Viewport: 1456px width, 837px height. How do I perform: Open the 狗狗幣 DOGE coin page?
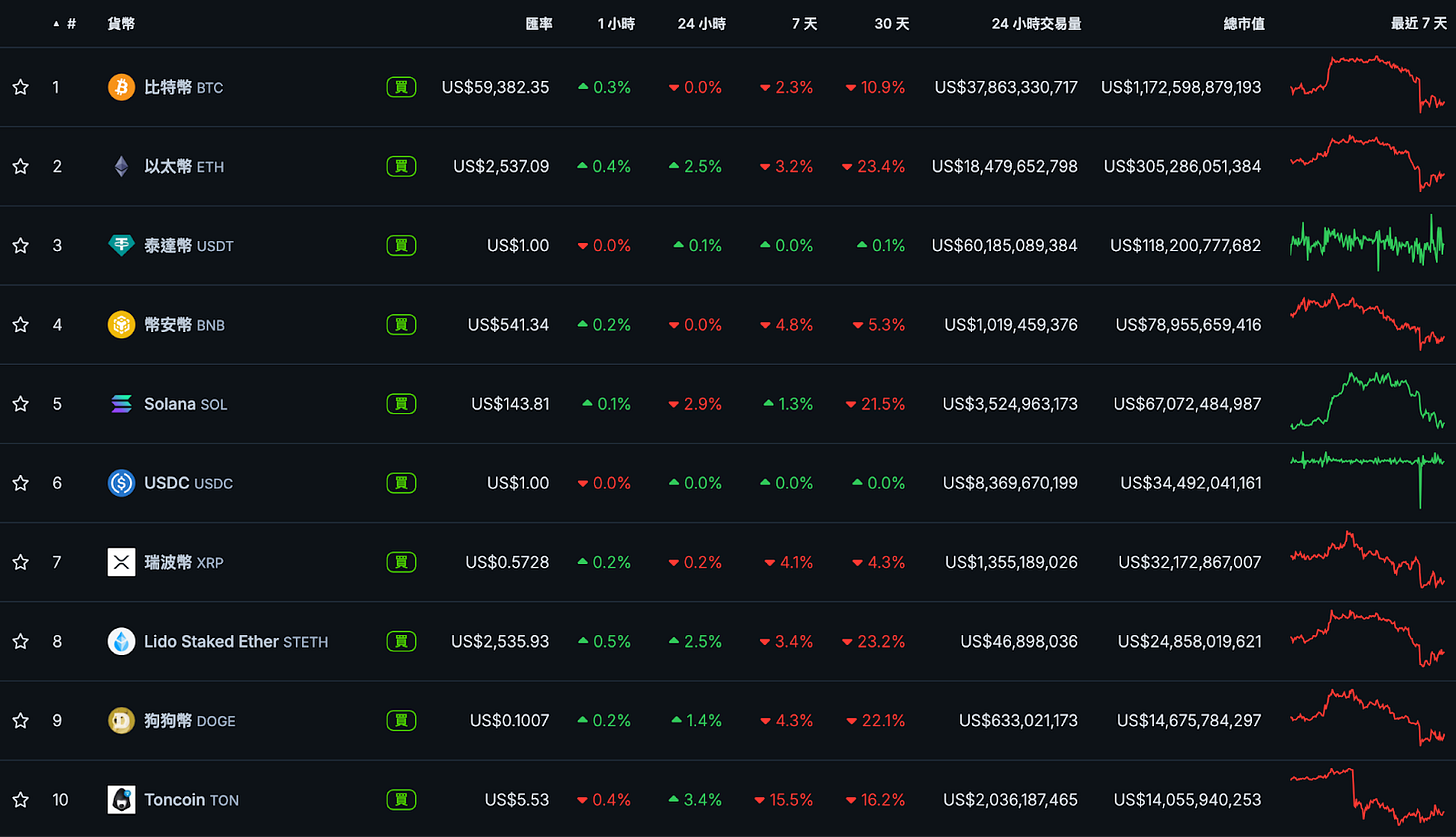coord(190,720)
